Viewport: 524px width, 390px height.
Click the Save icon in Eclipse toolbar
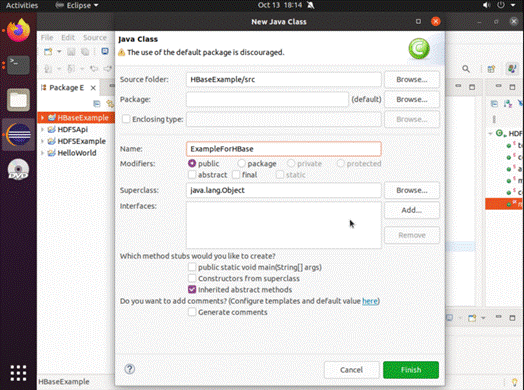71,52
